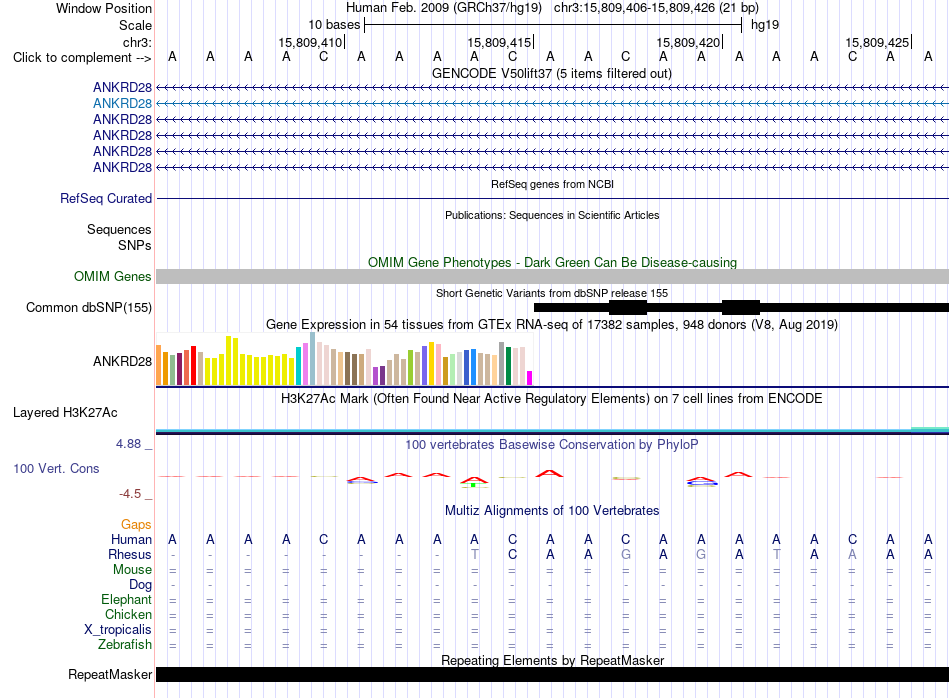Screen dimensions: 950x698
Task: Click the Rhesus species label
Action: pyautogui.click(x=130, y=554)
